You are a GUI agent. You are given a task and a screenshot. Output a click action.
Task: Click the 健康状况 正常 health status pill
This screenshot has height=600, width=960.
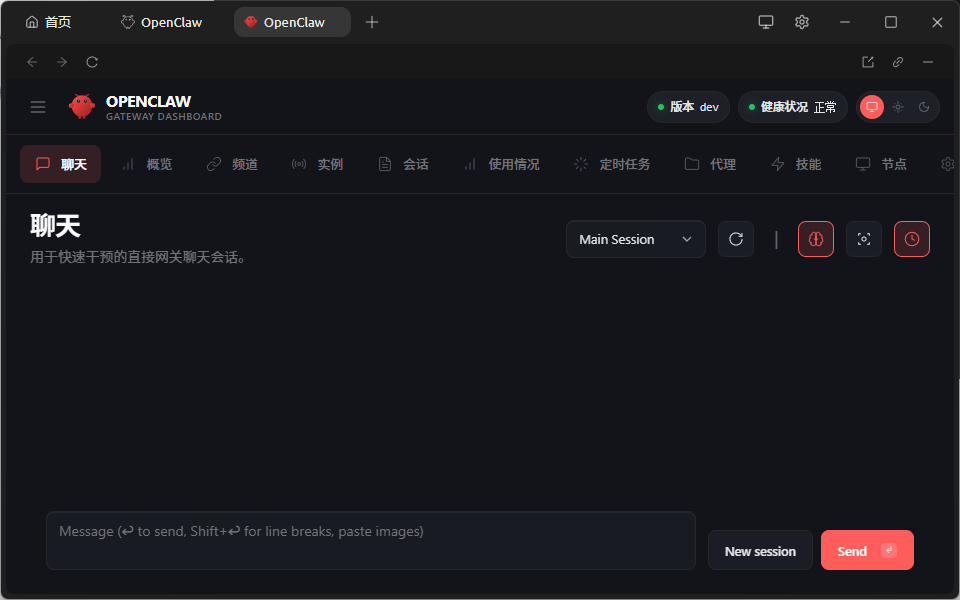click(x=792, y=107)
